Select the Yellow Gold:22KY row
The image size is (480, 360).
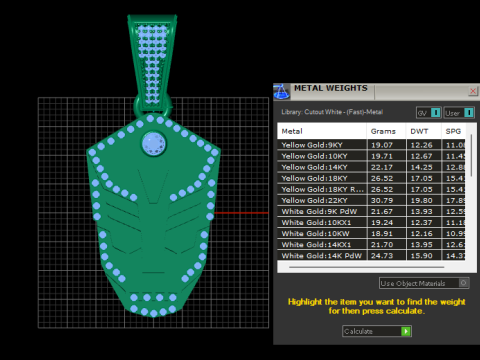click(x=371, y=200)
